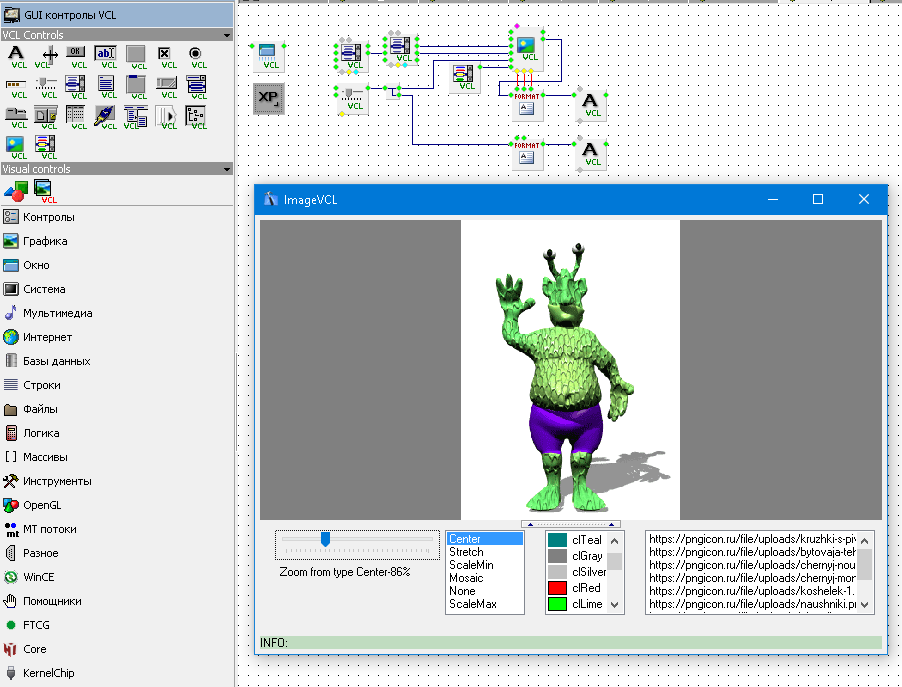Select the TrackBar element on the scheme
Screen dimensions: 902x687
pyautogui.click(x=352, y=99)
